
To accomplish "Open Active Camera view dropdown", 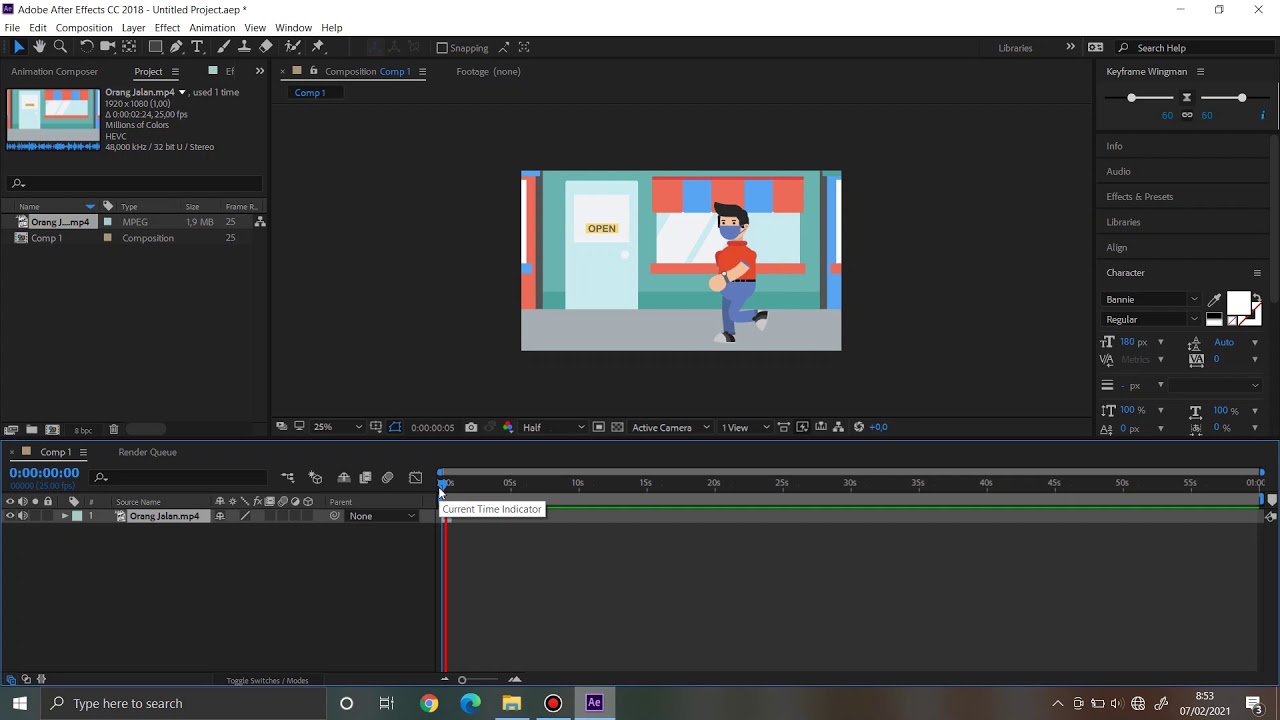I will point(670,427).
